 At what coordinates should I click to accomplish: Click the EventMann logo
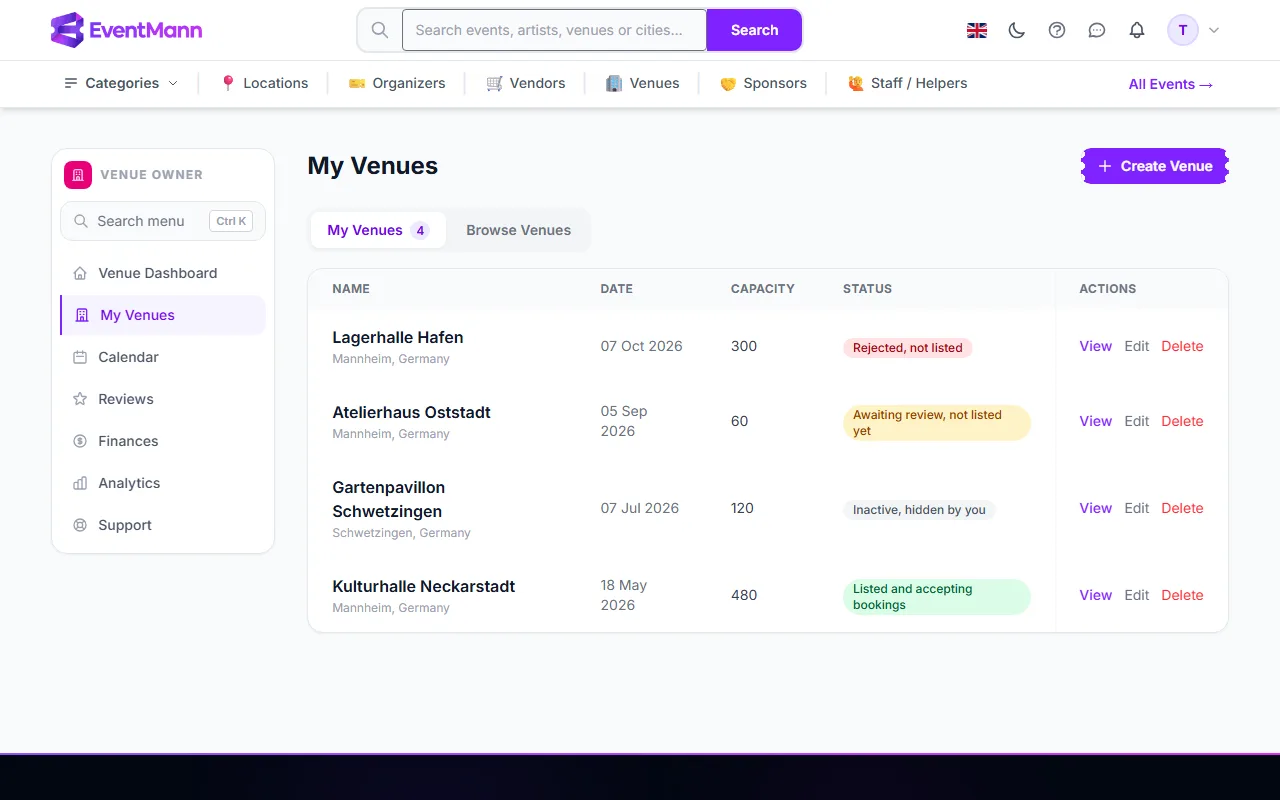126,30
